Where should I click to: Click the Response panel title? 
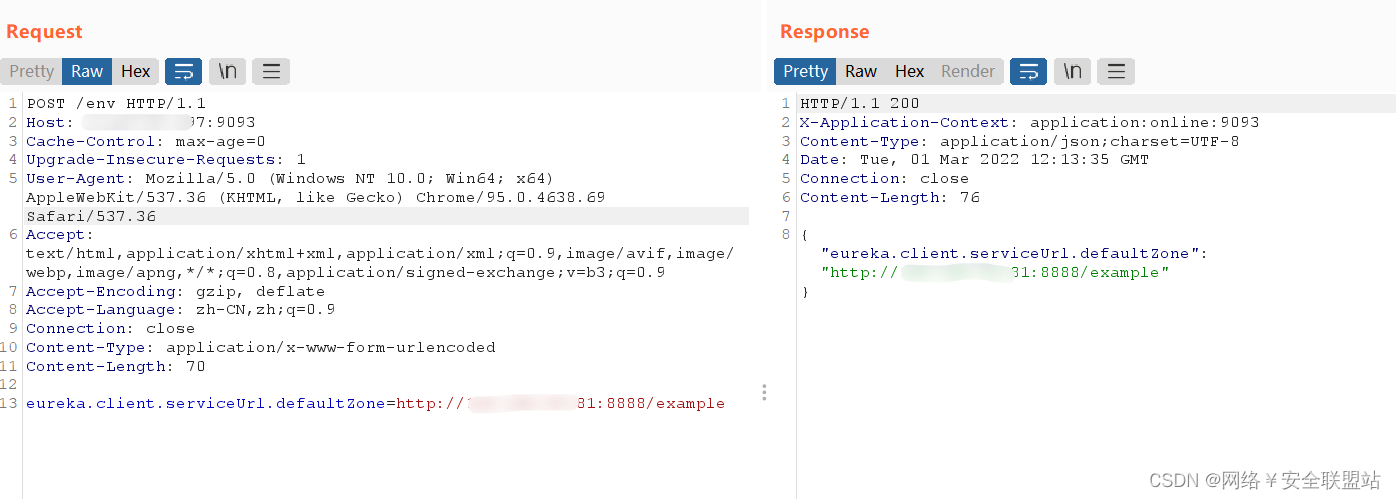coord(825,31)
